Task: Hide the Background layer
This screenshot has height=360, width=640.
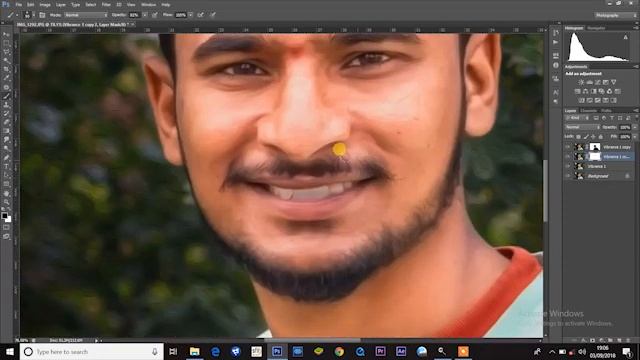Action: point(567,176)
